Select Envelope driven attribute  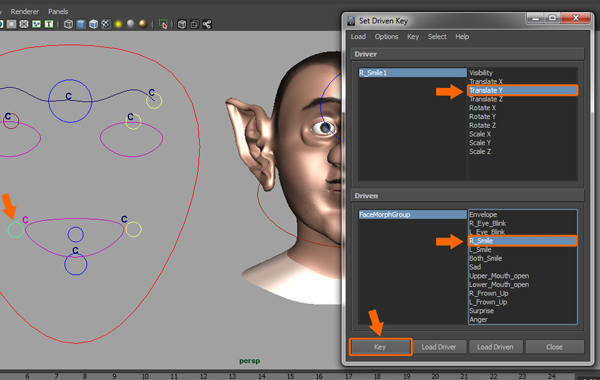click(x=483, y=215)
